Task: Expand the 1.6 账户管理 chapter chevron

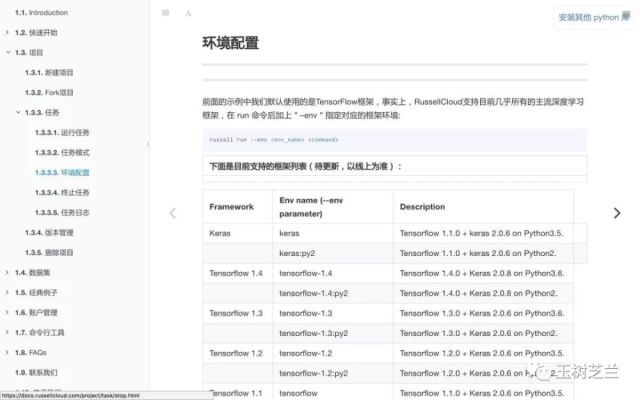Action: 7,312
